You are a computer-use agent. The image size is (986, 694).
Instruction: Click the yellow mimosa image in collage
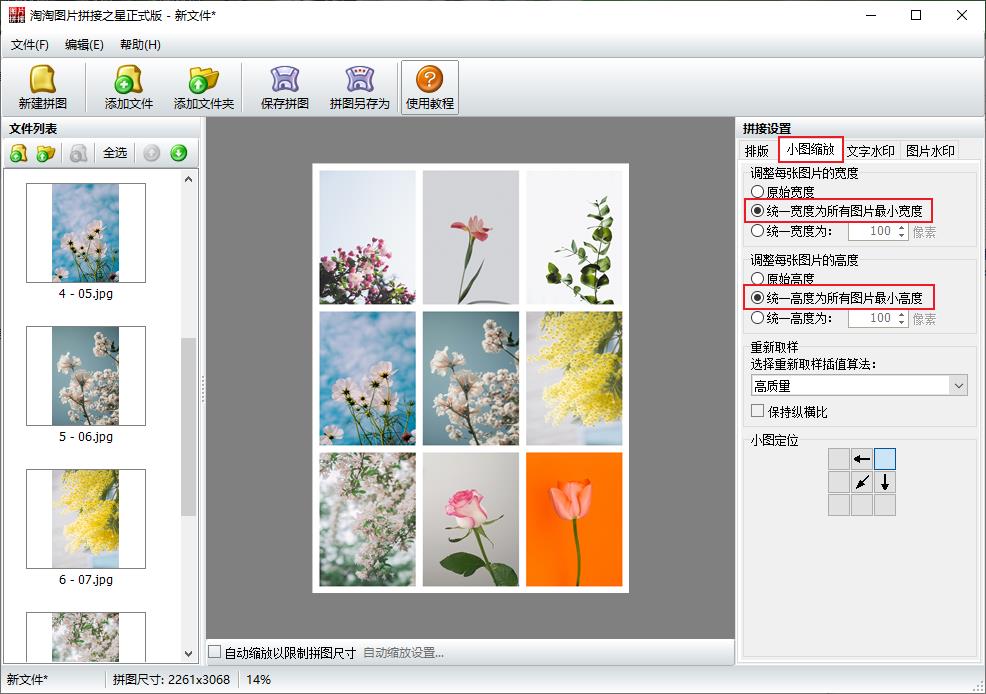[x=574, y=378]
